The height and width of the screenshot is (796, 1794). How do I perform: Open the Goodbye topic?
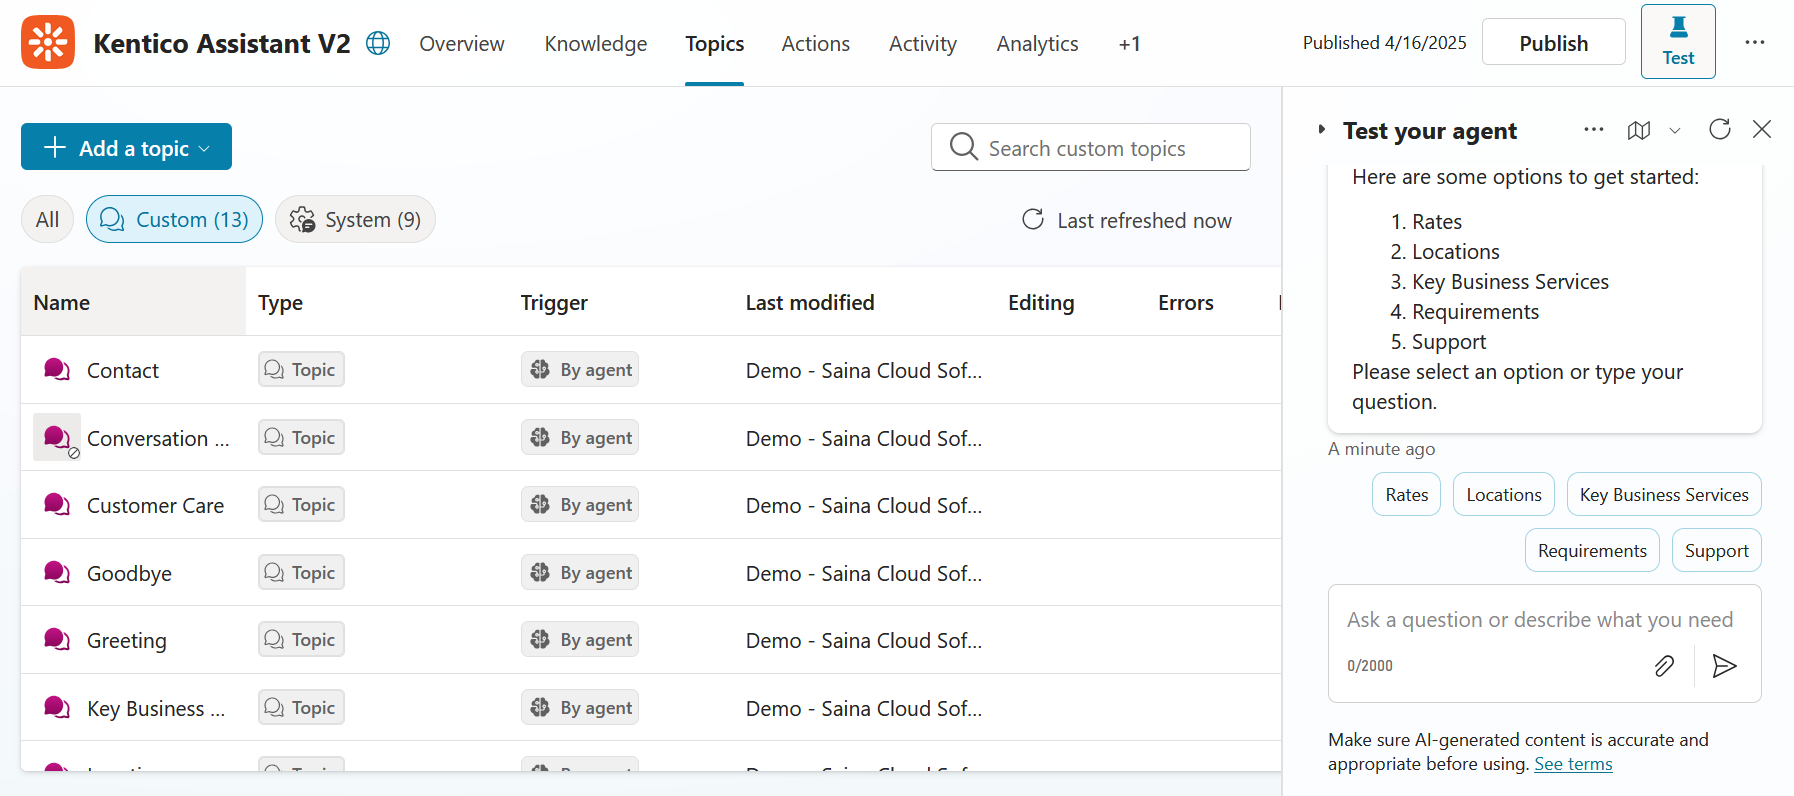[129, 573]
